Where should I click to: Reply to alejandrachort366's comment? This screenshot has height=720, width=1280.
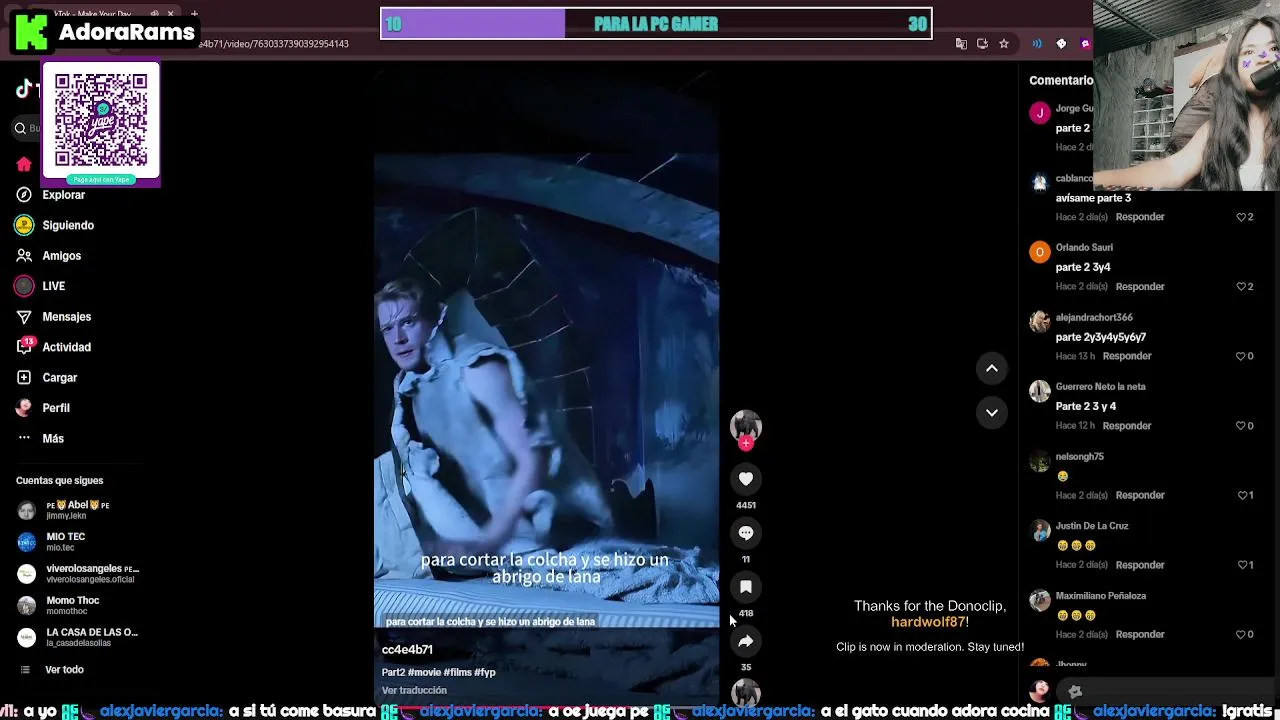(x=1127, y=356)
